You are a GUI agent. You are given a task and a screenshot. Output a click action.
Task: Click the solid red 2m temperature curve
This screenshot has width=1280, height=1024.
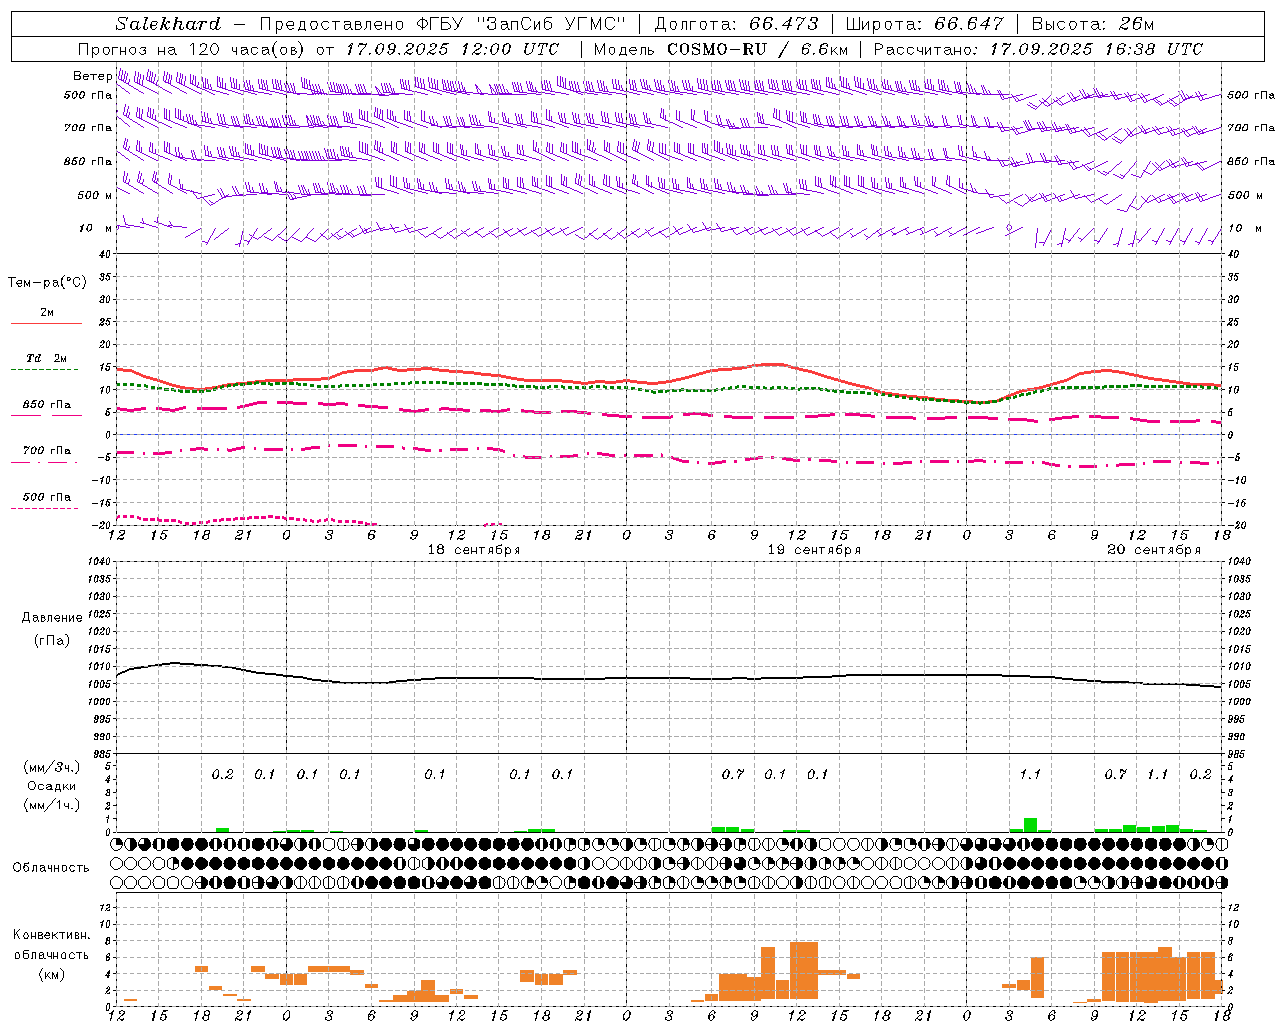(x=668, y=381)
